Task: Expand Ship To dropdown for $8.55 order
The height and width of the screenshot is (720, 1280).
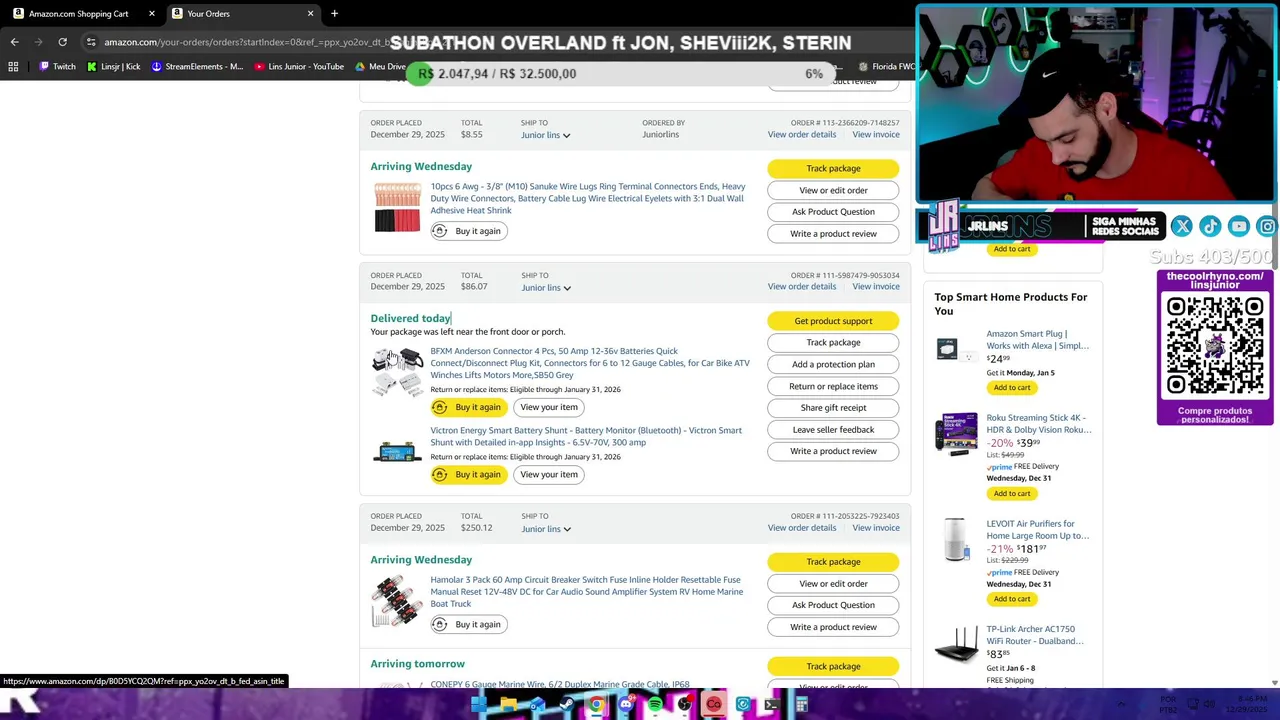Action: [x=545, y=135]
